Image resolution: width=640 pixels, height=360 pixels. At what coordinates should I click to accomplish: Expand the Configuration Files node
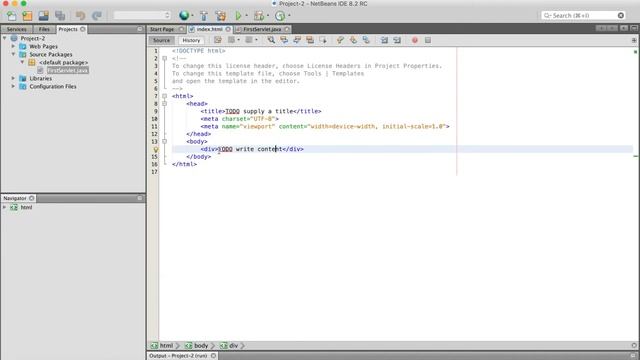tap(13, 87)
